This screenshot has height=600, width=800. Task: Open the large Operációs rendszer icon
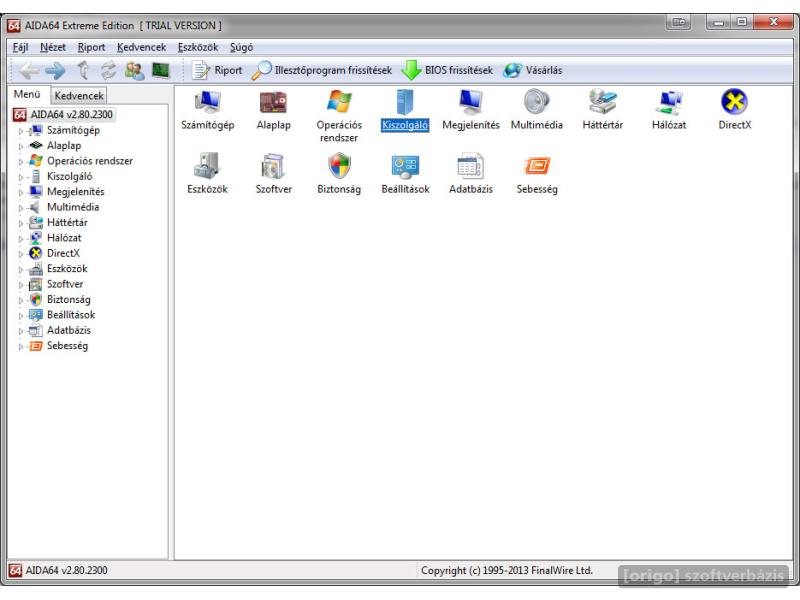339,116
